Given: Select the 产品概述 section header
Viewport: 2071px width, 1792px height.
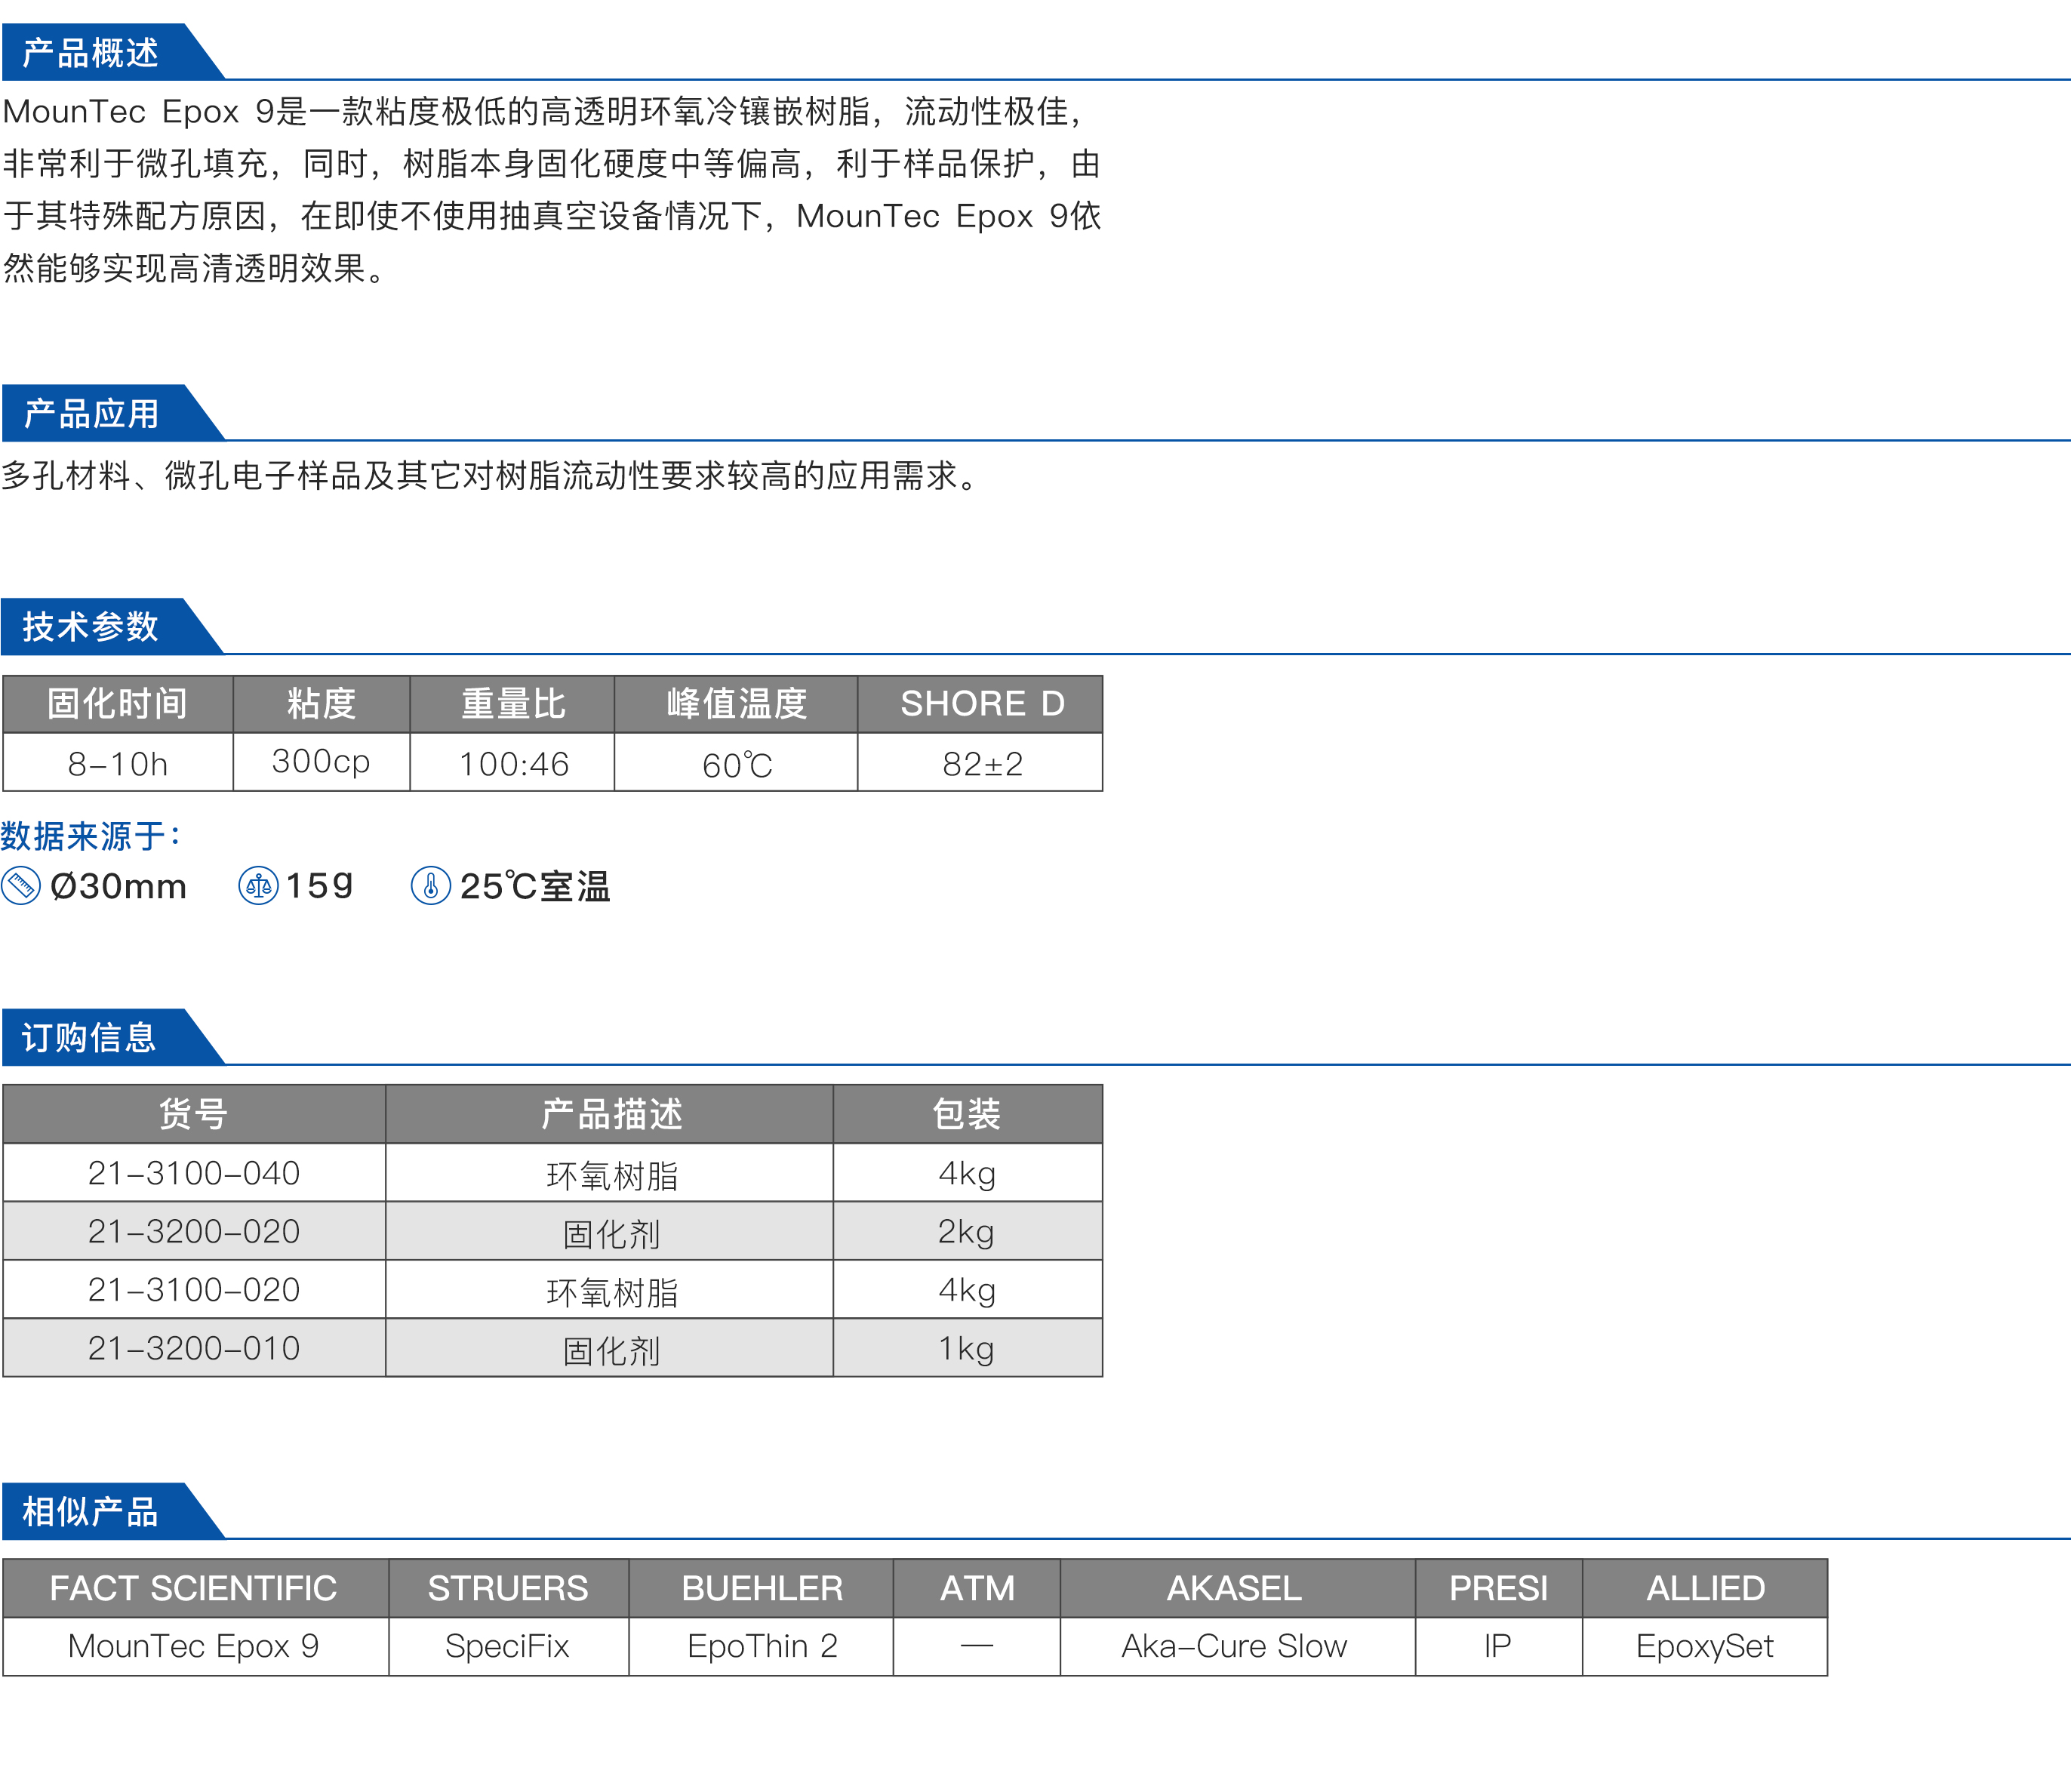Looking at the screenshot, I should point(91,53).
